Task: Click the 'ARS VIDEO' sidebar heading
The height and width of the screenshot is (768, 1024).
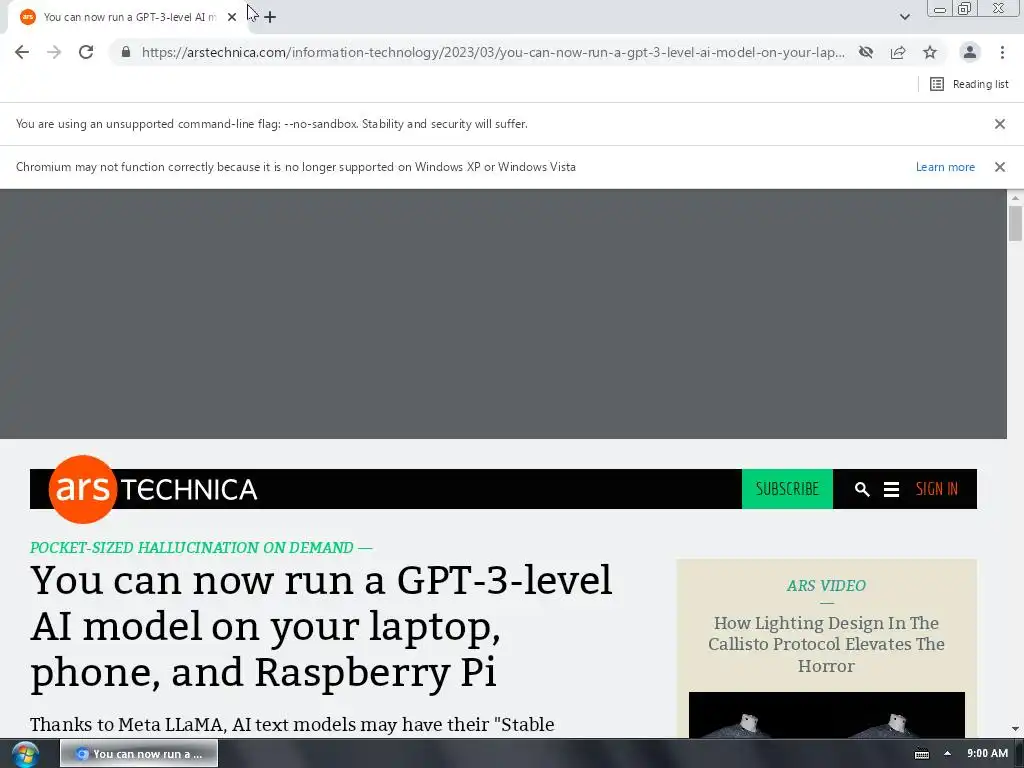Action: click(x=826, y=586)
